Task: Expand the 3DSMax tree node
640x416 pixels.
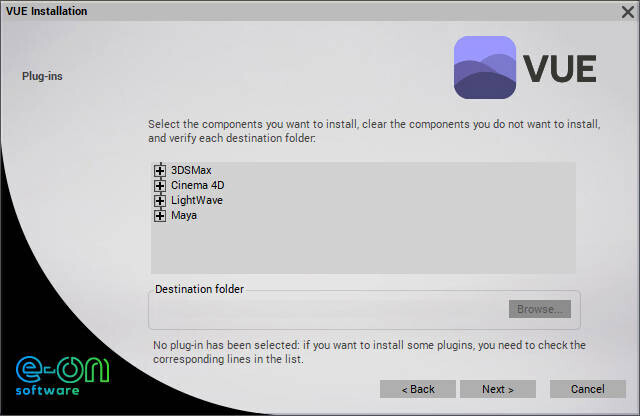Action: [x=159, y=171]
